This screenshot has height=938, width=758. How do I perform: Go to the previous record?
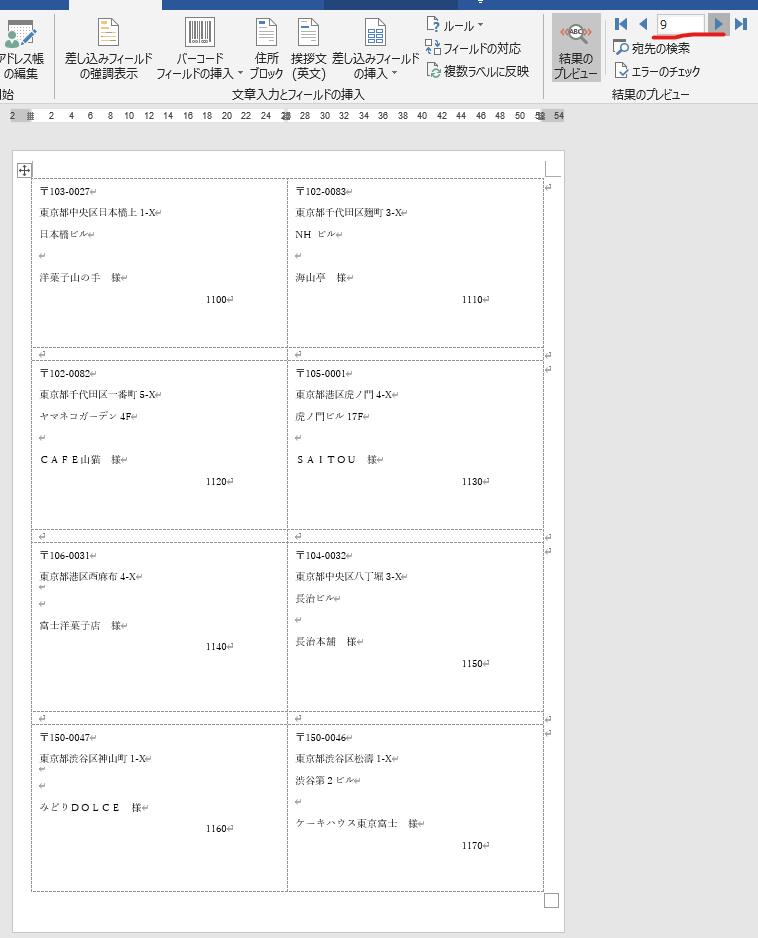(x=643, y=24)
